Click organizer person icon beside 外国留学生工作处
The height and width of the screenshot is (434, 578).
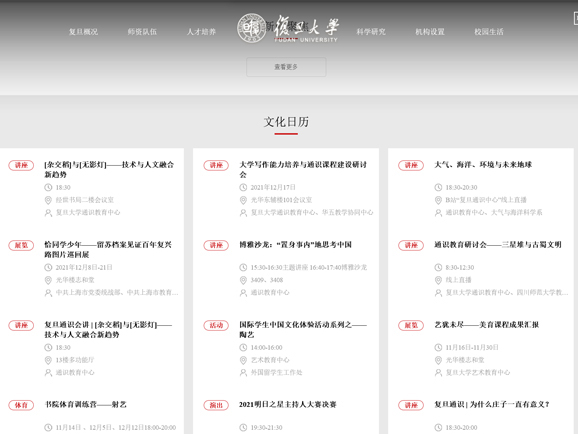[243, 373]
